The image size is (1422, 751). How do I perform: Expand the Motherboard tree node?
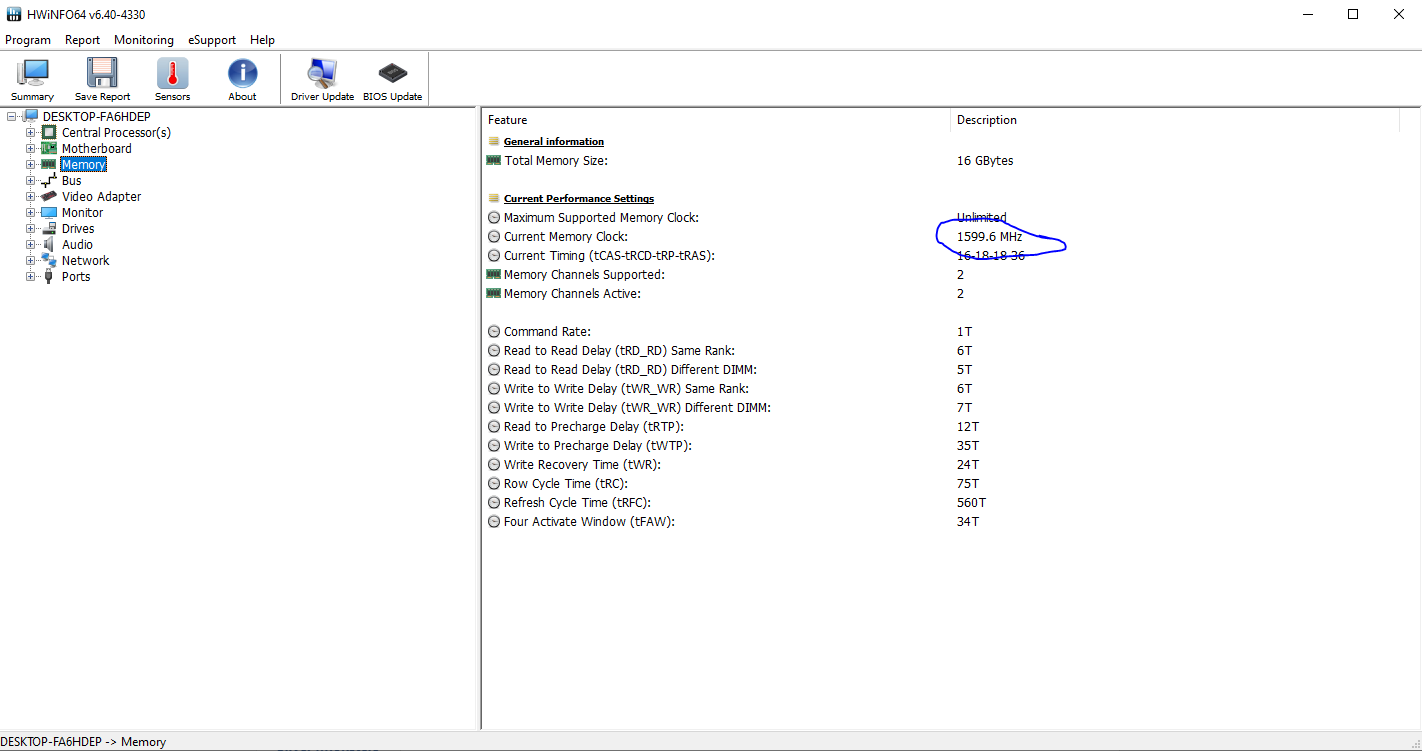coord(31,148)
